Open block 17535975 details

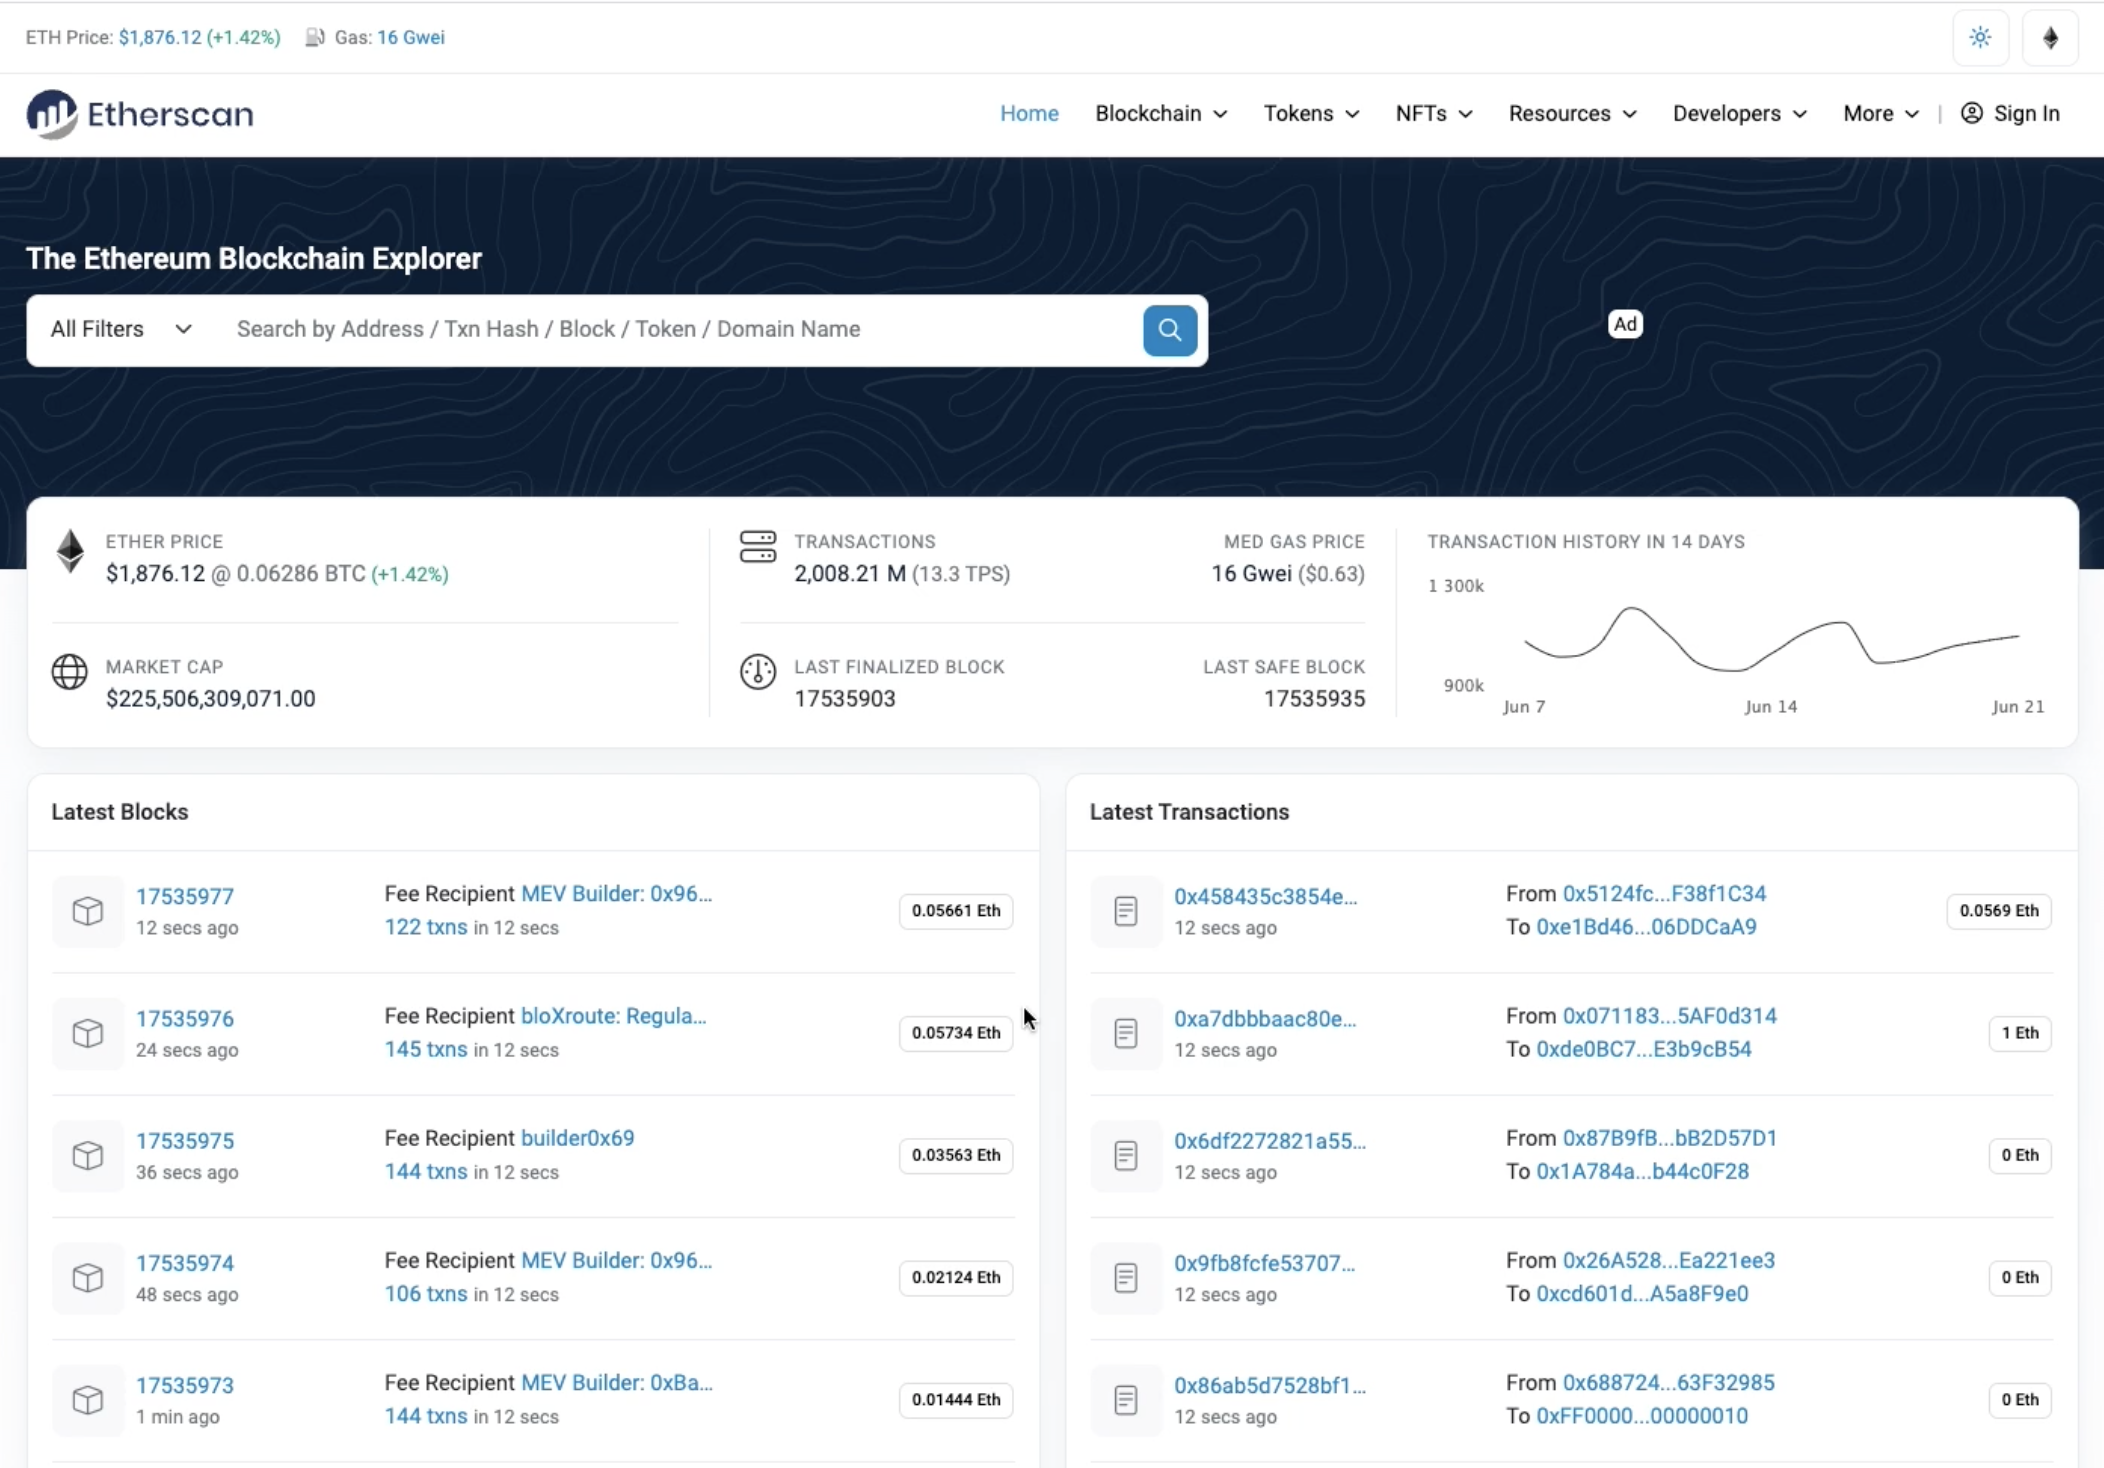click(x=185, y=1140)
